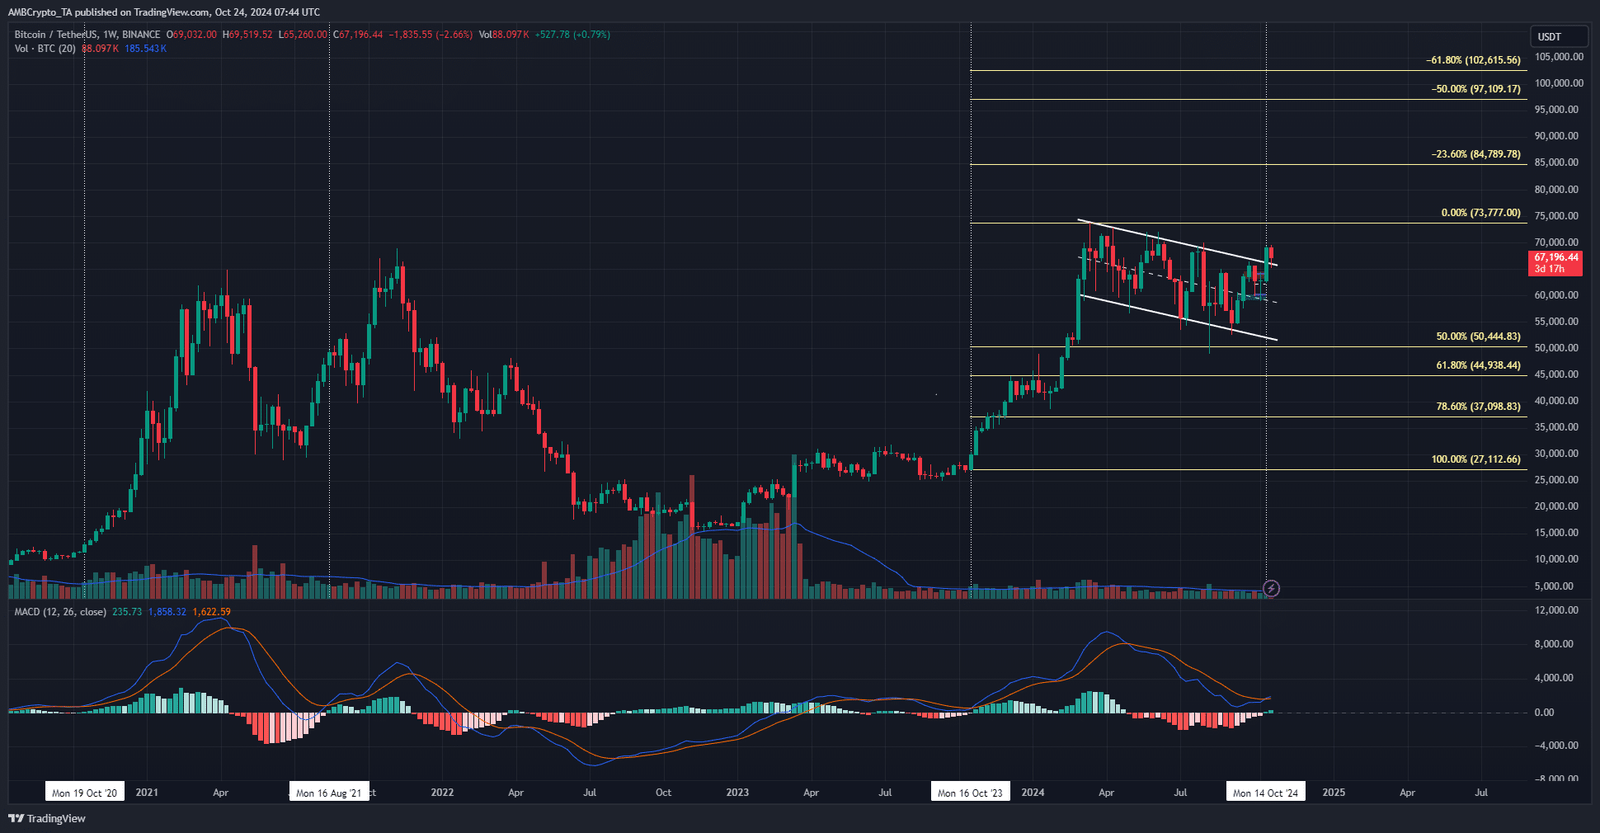Click the 2025 label on time axis

(1333, 793)
